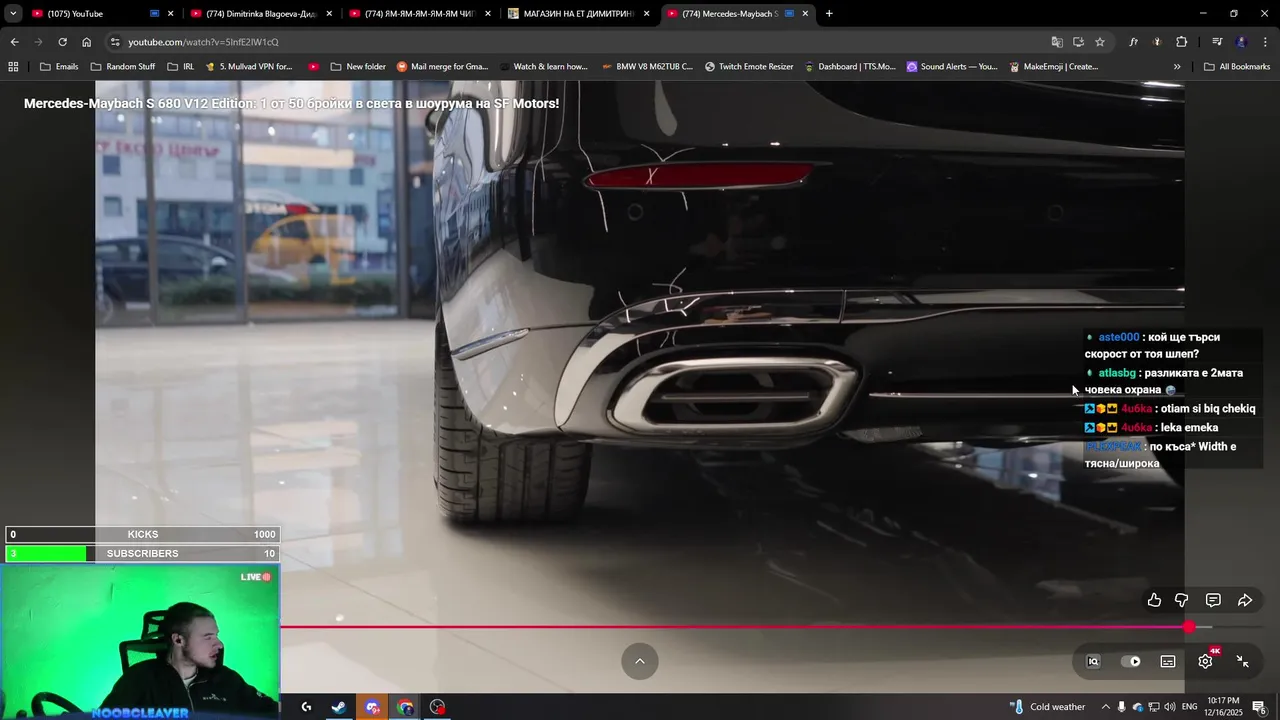Switch to МАГАЗИН НА ЕТ ДИМИТРИН tab
Screen dimensions: 1280x720
click(x=580, y=14)
